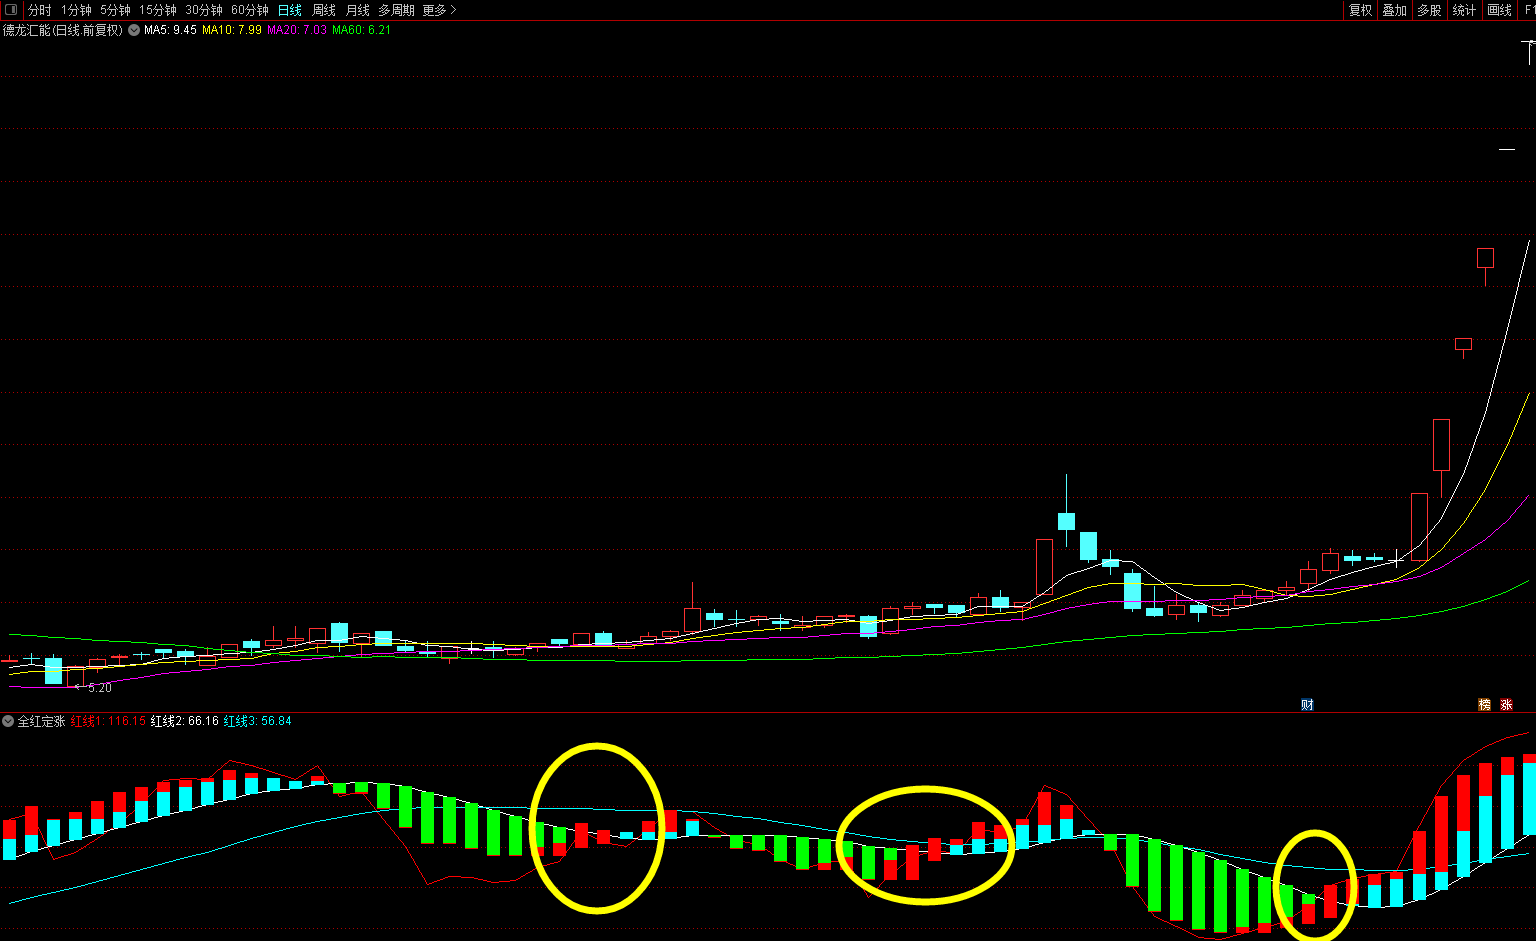Image resolution: width=1536 pixels, height=941 pixels.
Task: Switch to 日线 daily chart
Action: [290, 10]
